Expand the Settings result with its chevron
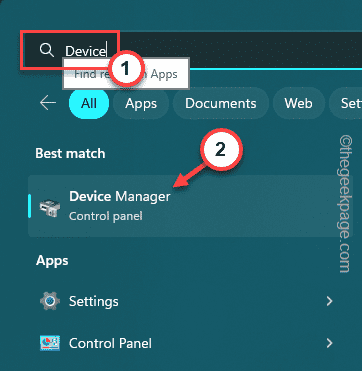The height and width of the screenshot is (371, 362). pyautogui.click(x=329, y=301)
